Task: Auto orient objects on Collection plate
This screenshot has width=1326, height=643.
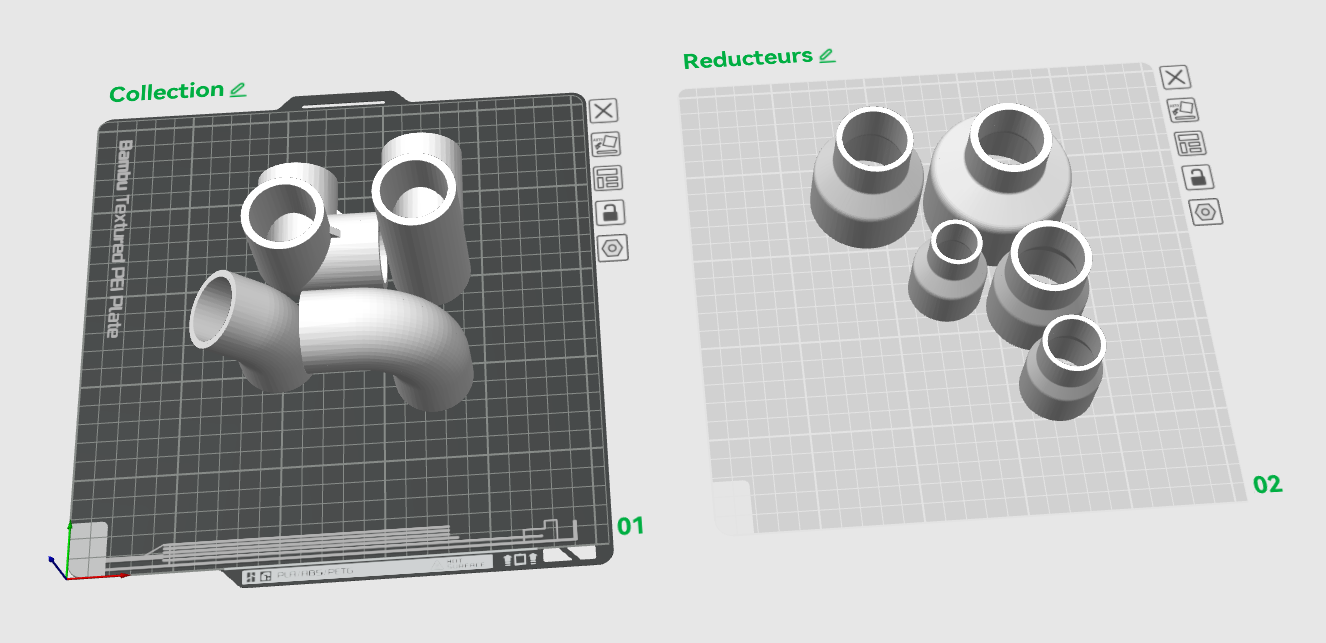Action: tap(606, 145)
